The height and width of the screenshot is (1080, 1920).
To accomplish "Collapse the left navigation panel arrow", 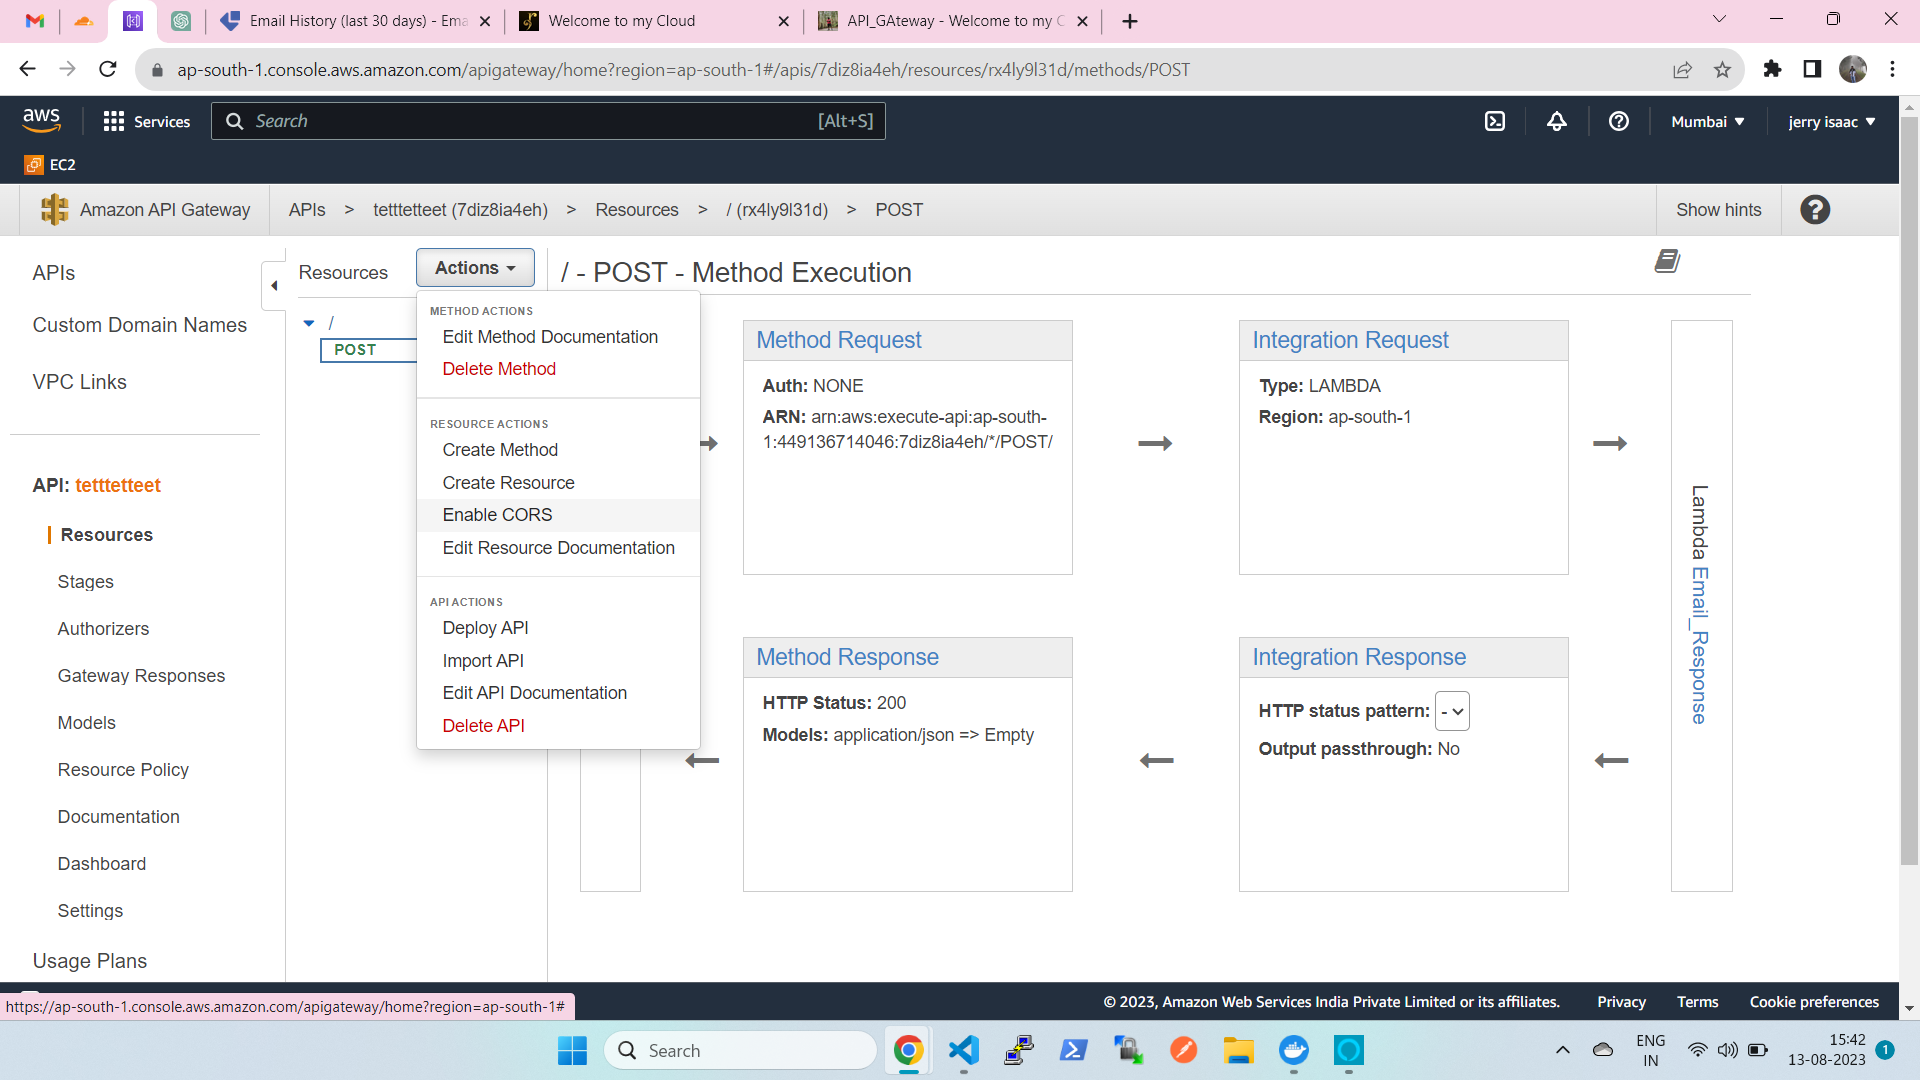I will (274, 286).
